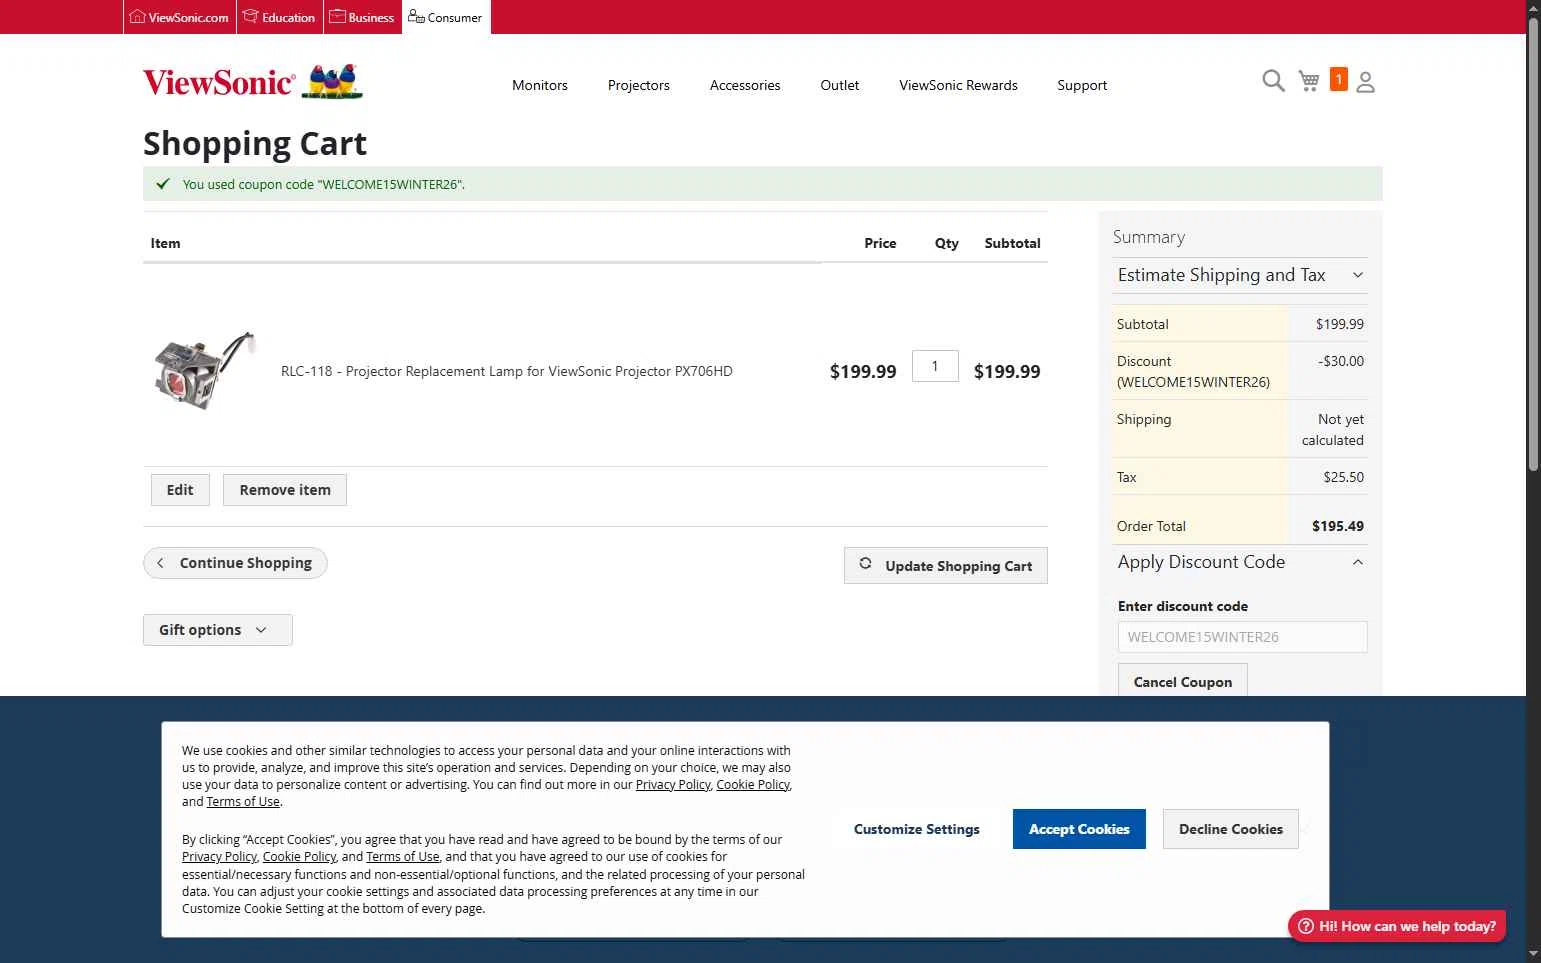Click the -$30.00 discount amount
Screen dimensions: 1541x963
pyautogui.click(x=1341, y=361)
